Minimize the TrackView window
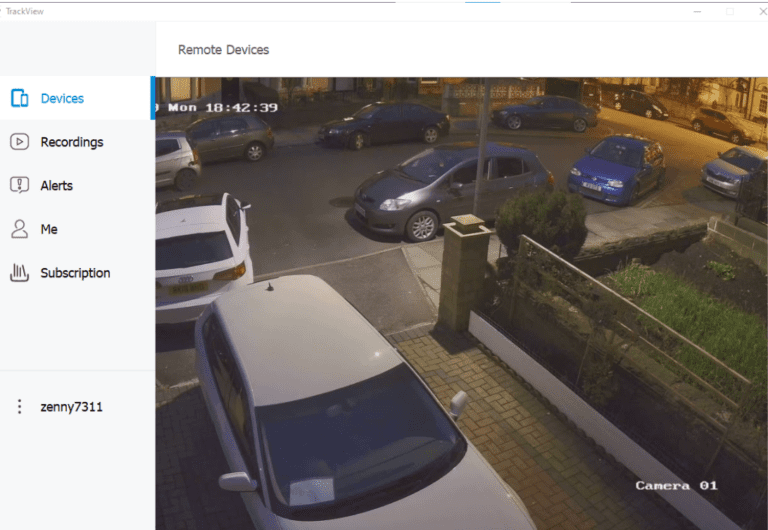The width and height of the screenshot is (768, 530). pos(697,11)
